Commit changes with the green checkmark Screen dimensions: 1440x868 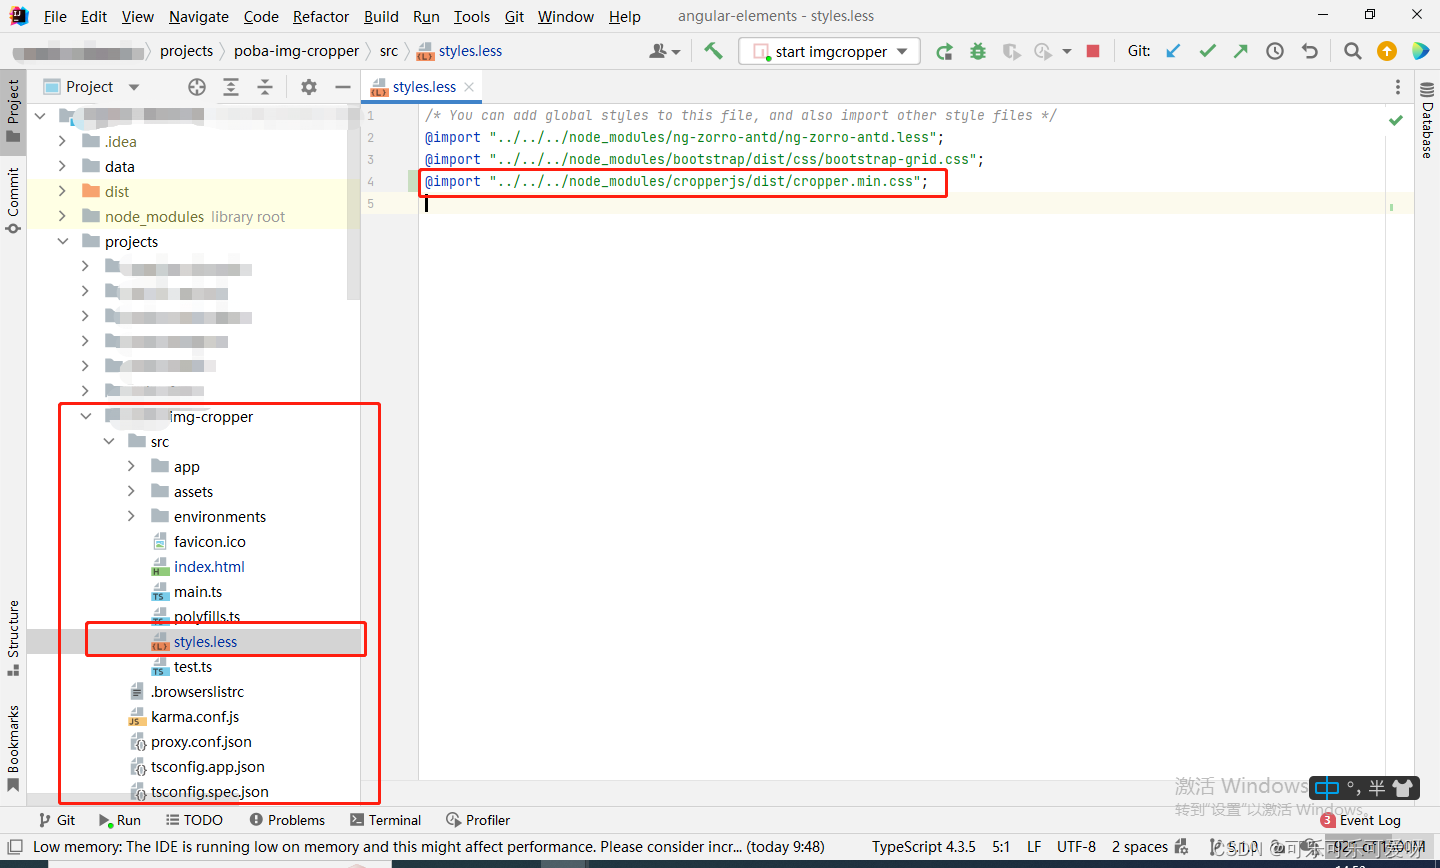click(1208, 51)
